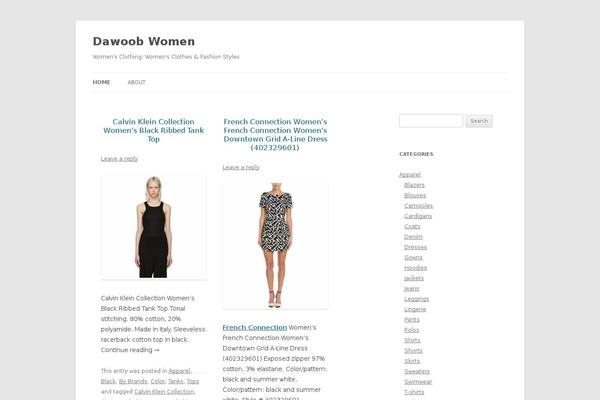Screen dimensions: 600x400
Task: Open the Calvin Klein Collection tag link
Action: point(164,392)
